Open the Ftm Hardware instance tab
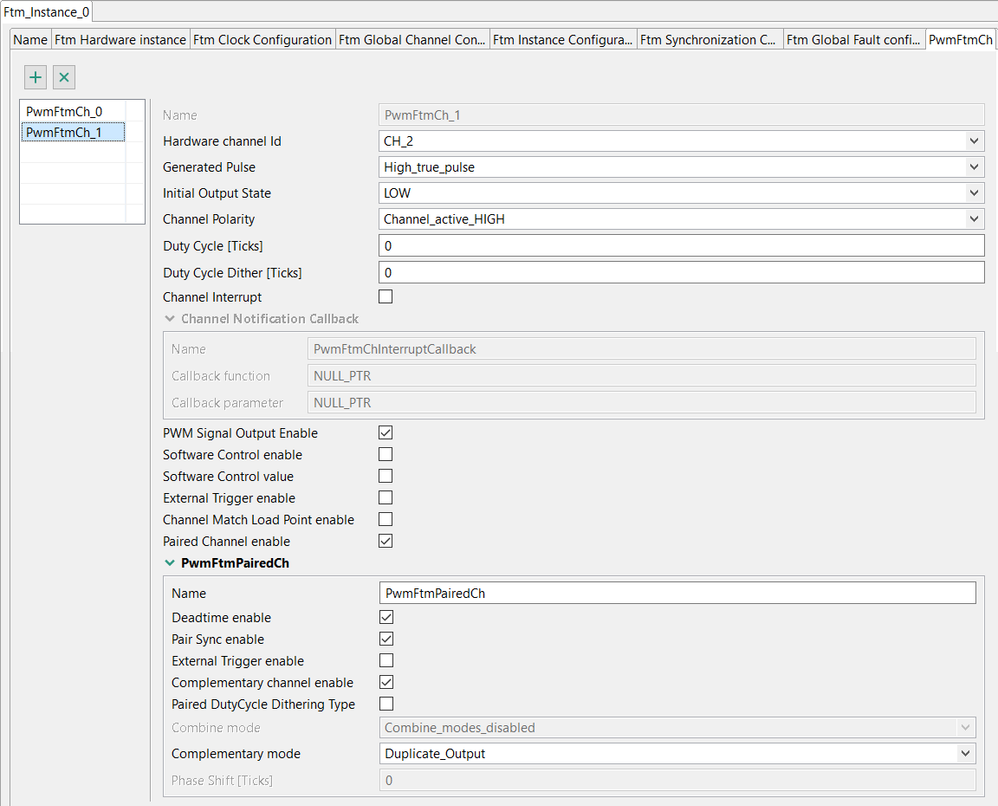Screen dimensions: 998x806 point(120,40)
